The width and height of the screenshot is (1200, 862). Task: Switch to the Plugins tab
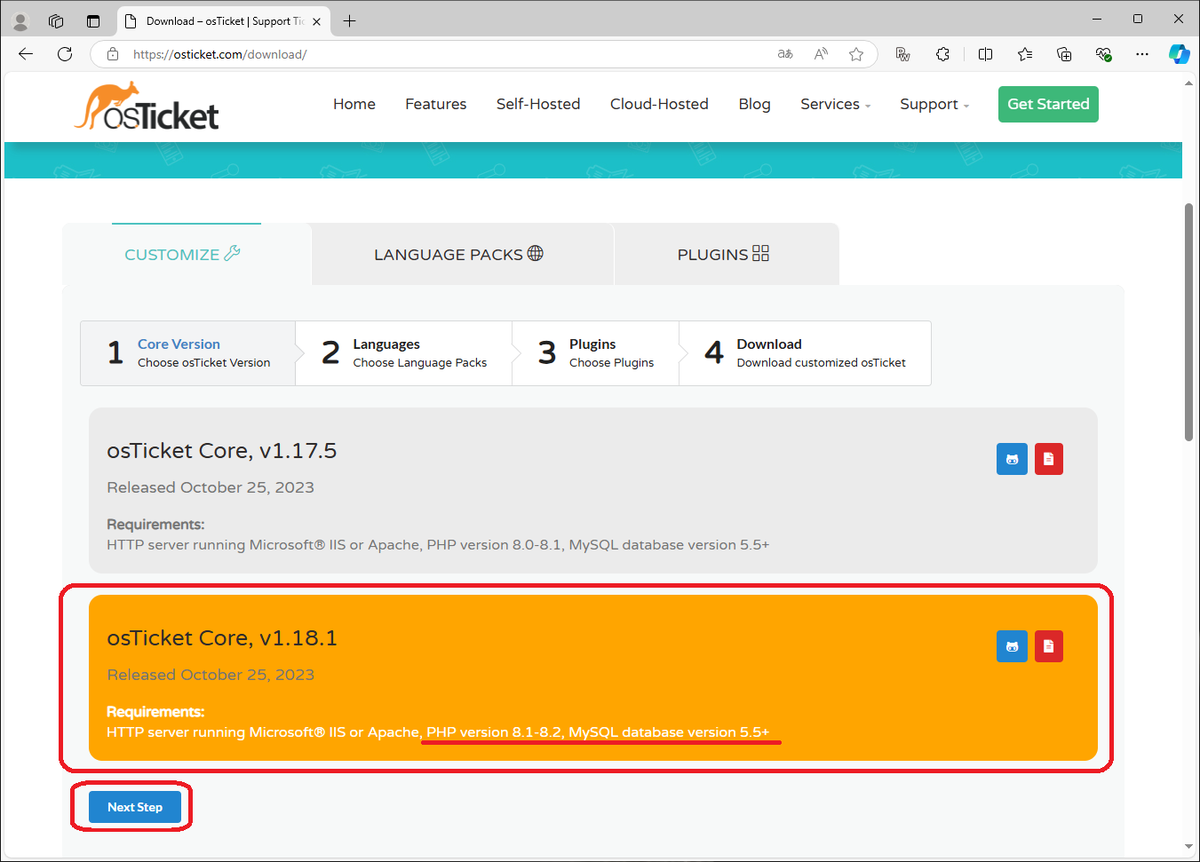[x=724, y=254]
